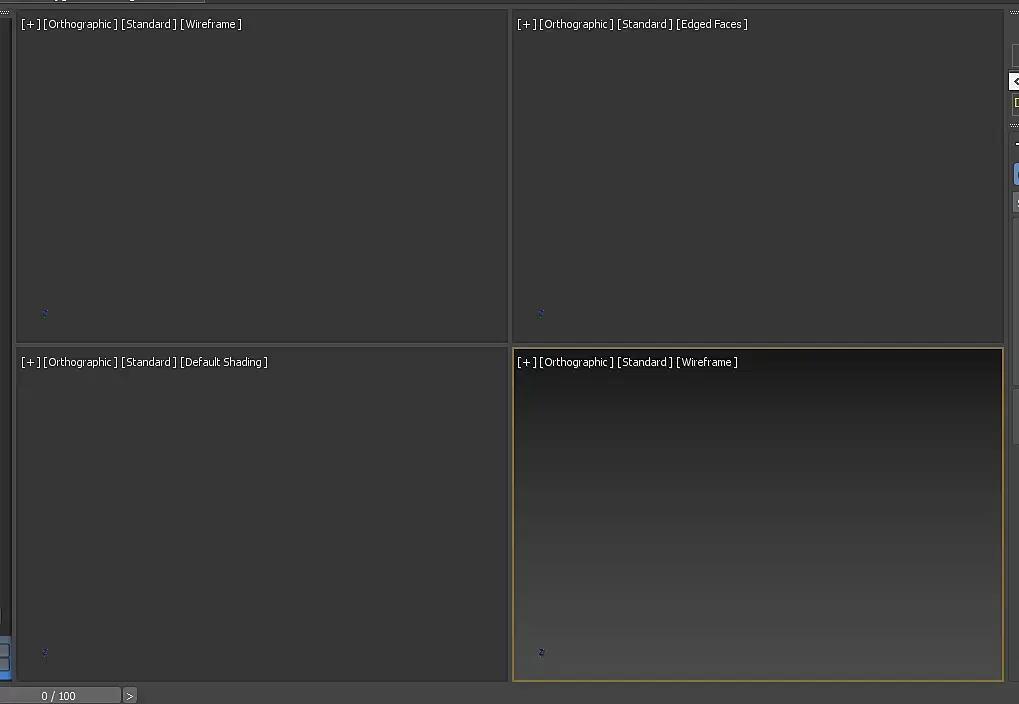Click Wireframe shading label in top-left viewport
This screenshot has height=704, width=1019.
[211, 24]
